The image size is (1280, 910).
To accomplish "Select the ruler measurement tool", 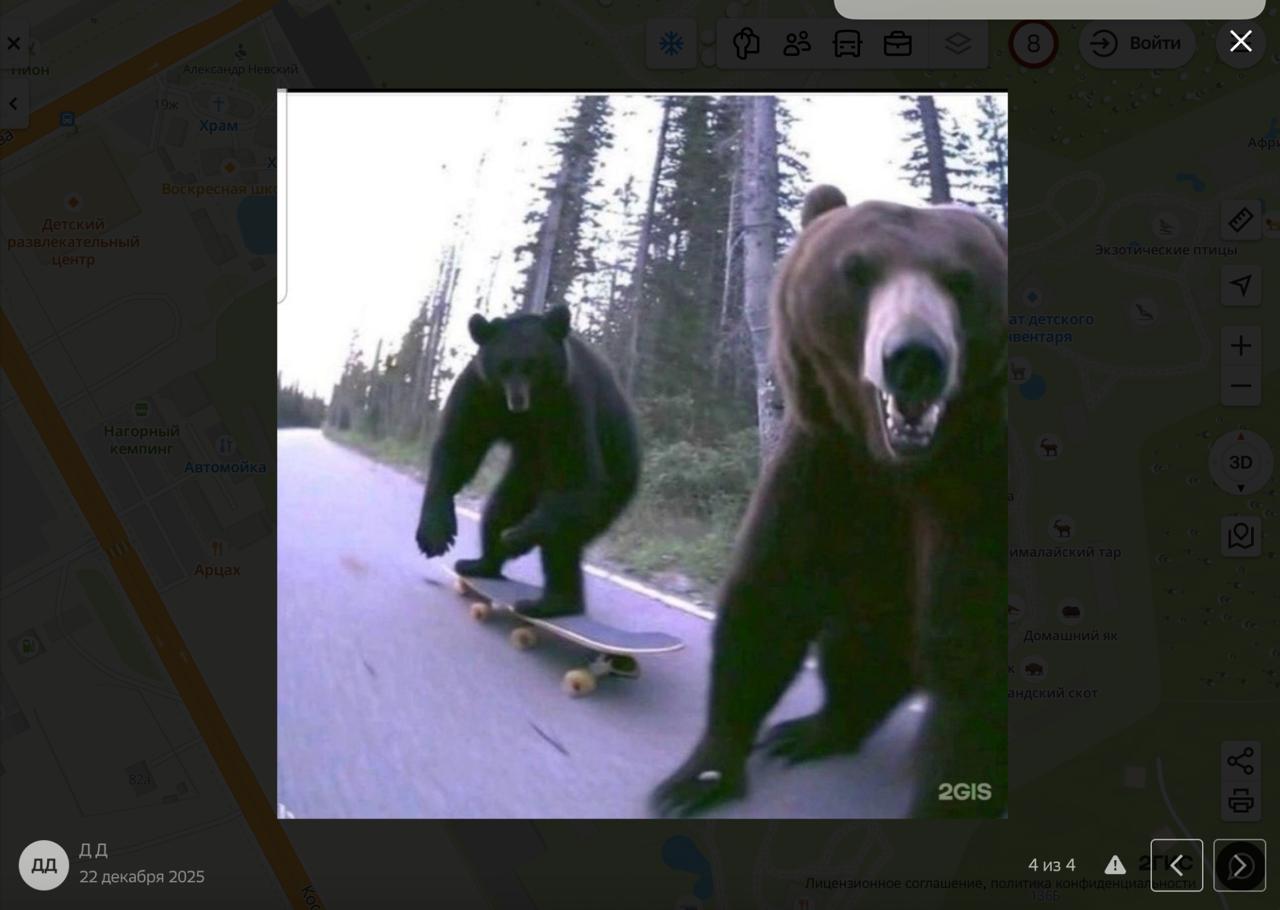I will coord(1241,220).
